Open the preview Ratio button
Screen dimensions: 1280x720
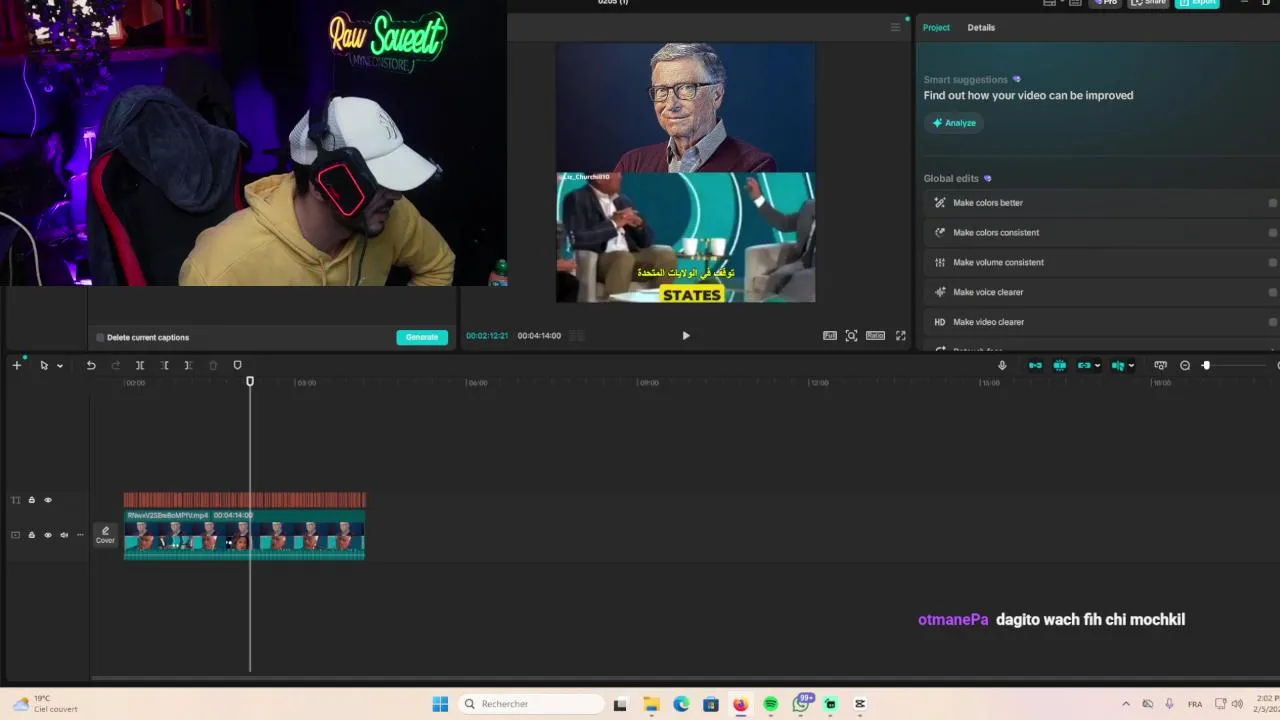point(875,336)
